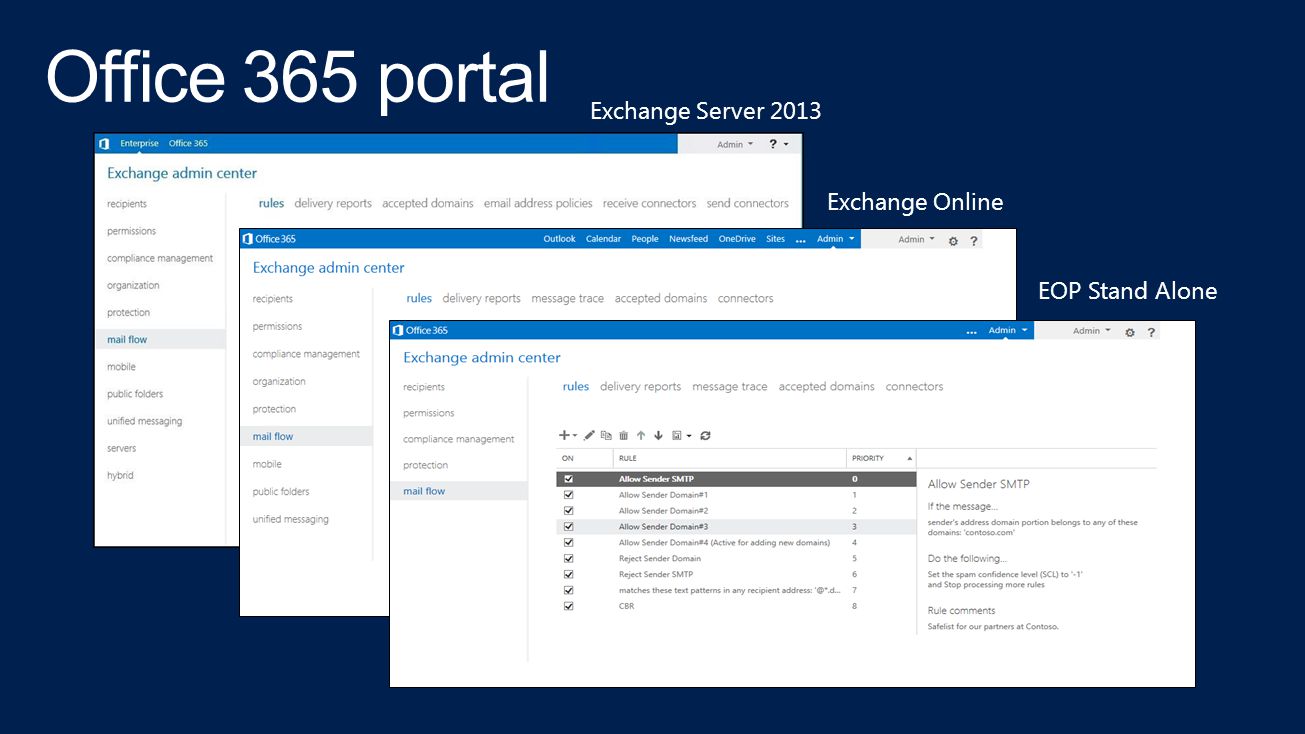
Task: Select hybrid in Exchange 2013 sidebar
Action: [120, 476]
